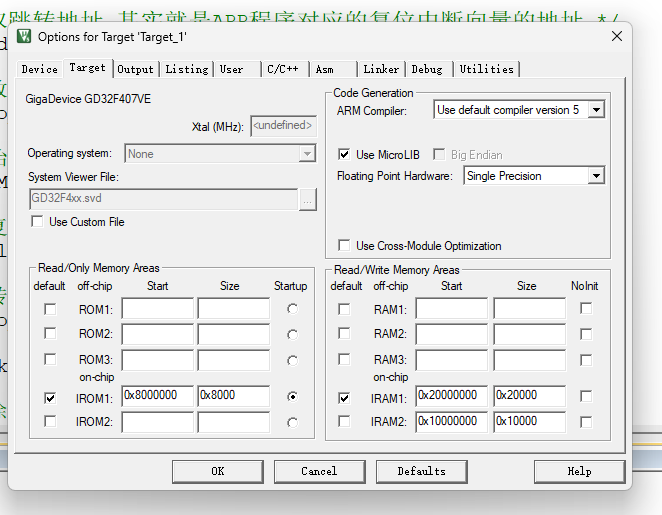Viewport: 662px width, 515px height.
Task: Open the Debug tab
Action: pos(427,69)
